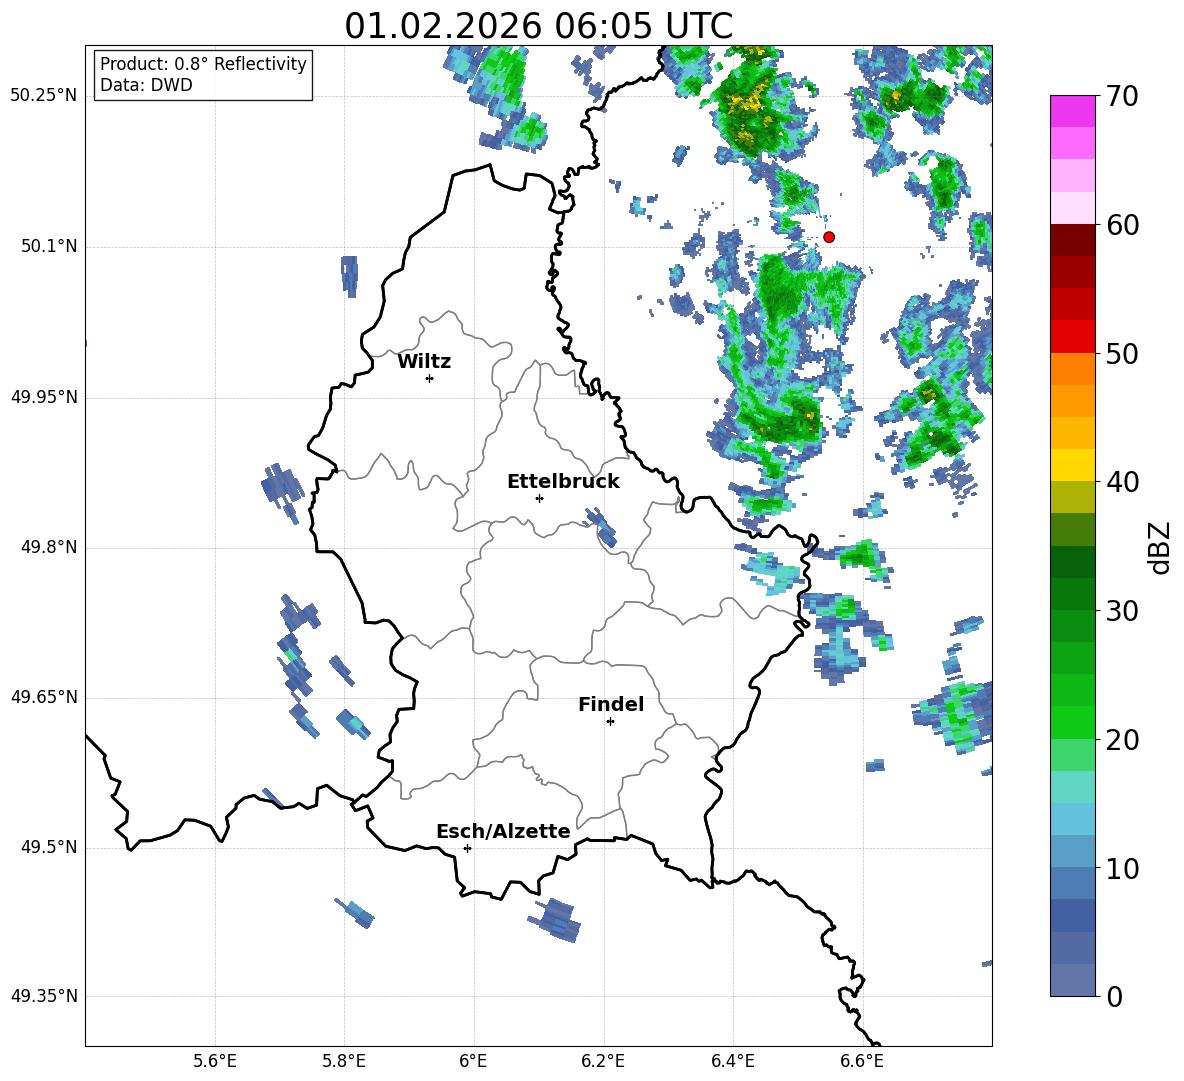
Task: Click the light blue colorbar segment above 10
Action: coord(1072,850)
